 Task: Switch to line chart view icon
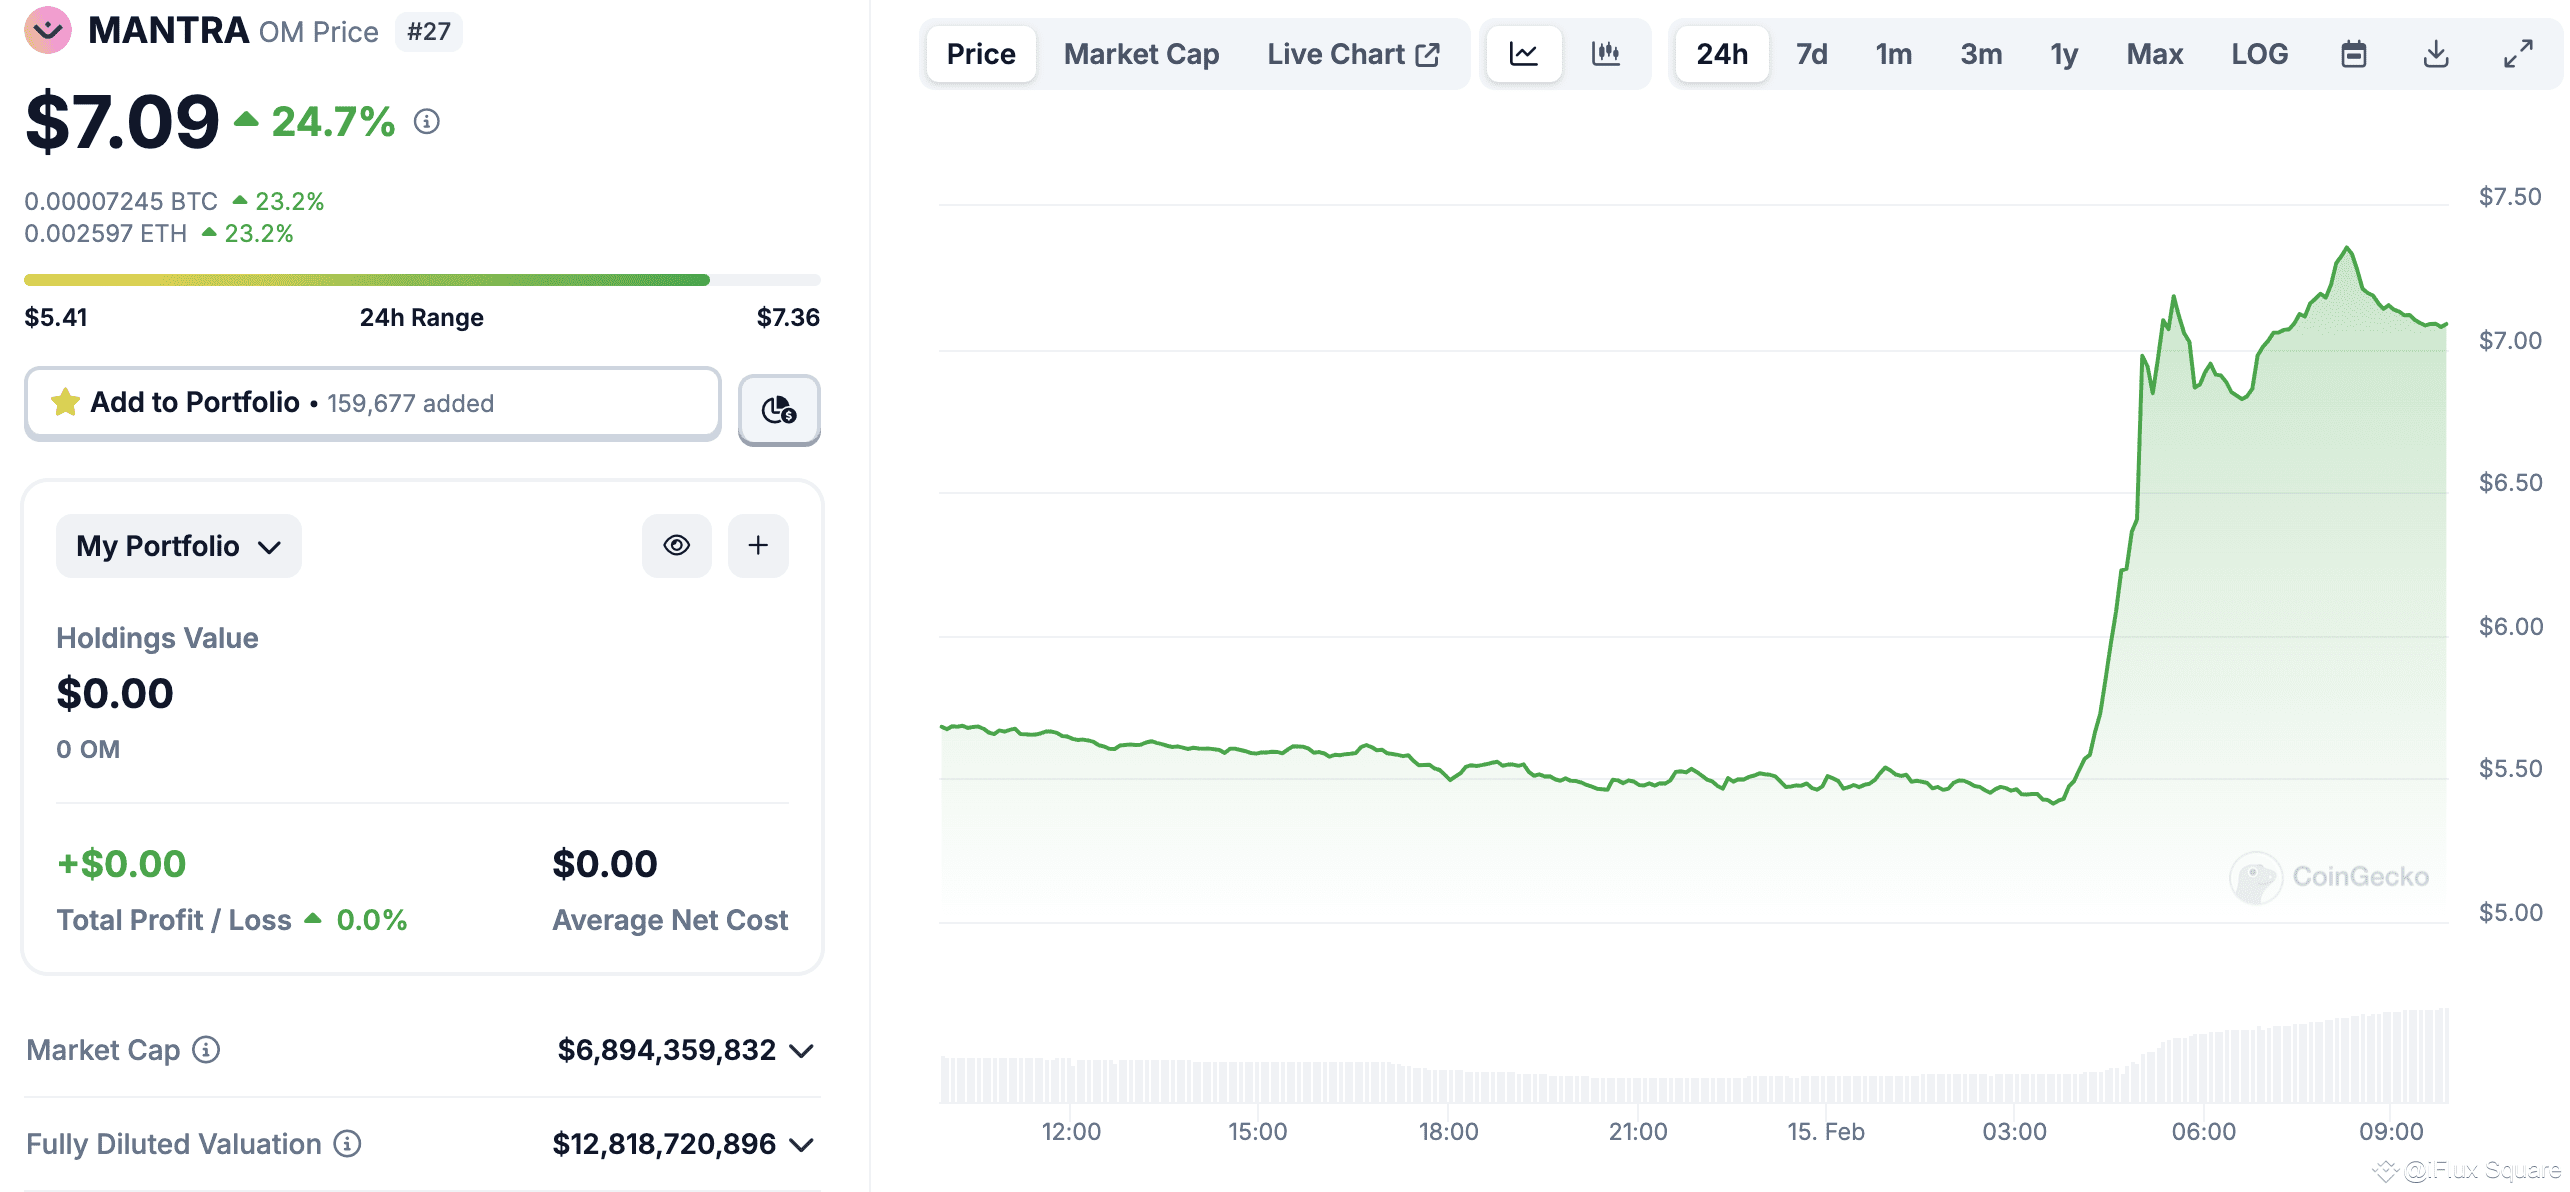[1523, 54]
